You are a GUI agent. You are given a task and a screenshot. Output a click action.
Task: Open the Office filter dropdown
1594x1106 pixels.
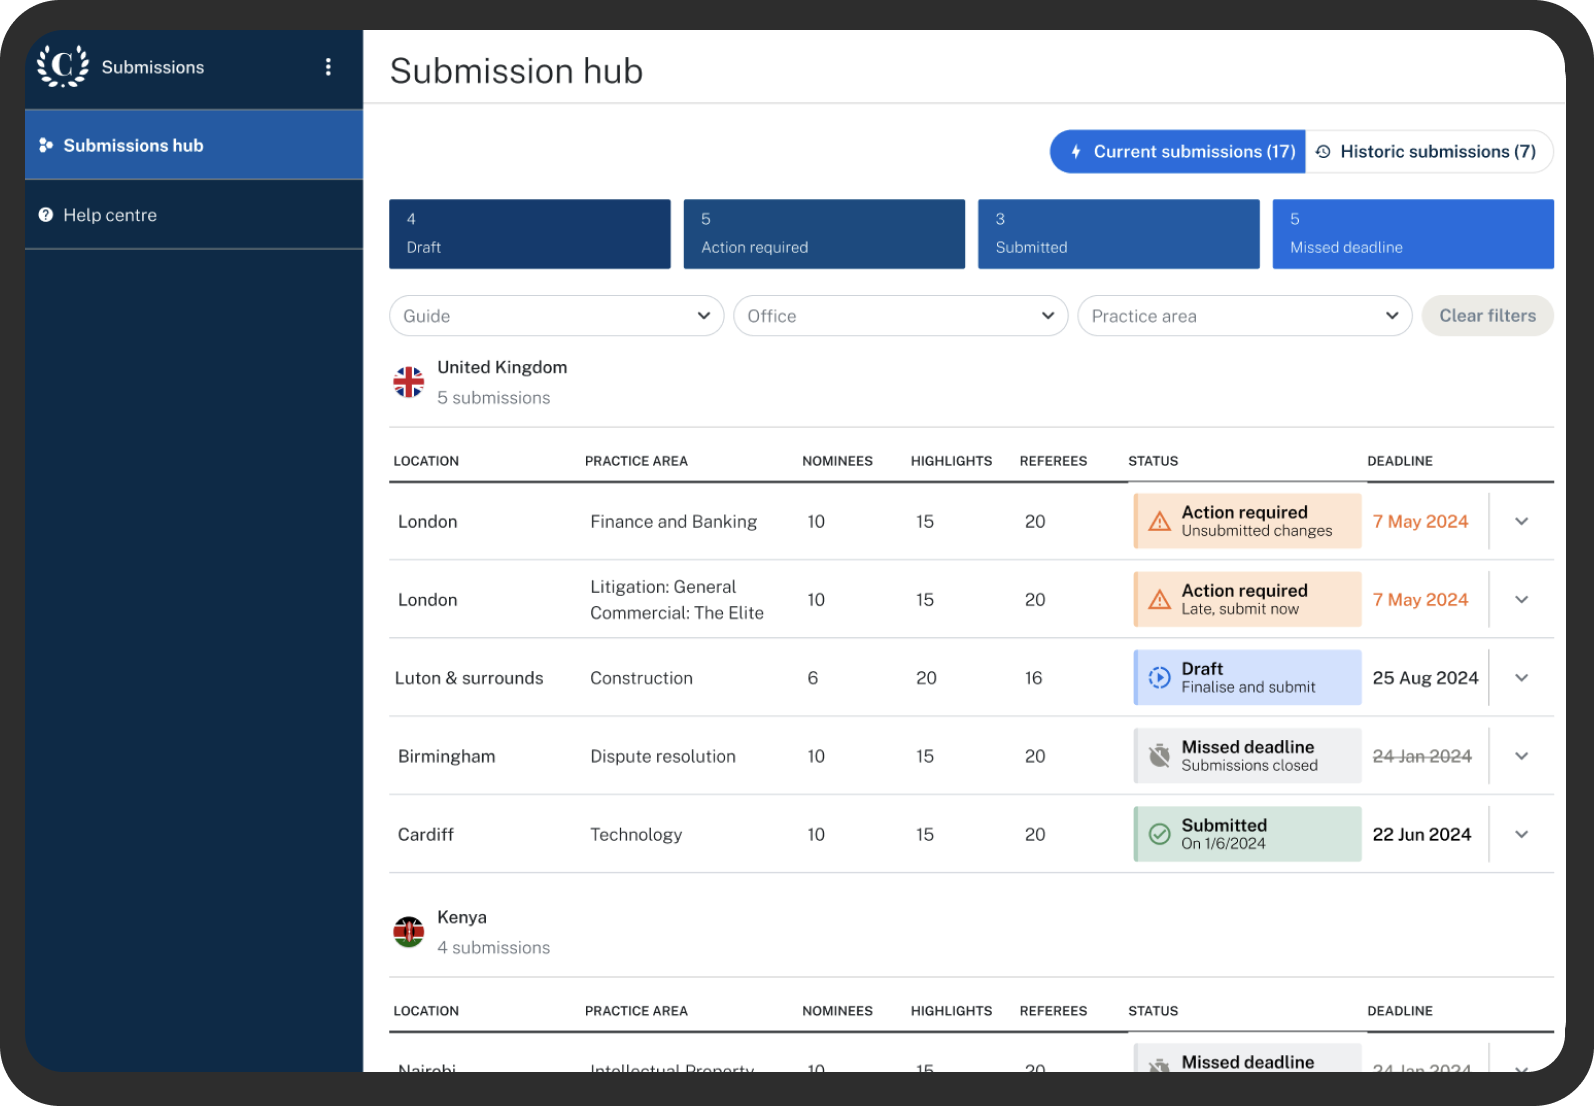pyautogui.click(x=900, y=316)
